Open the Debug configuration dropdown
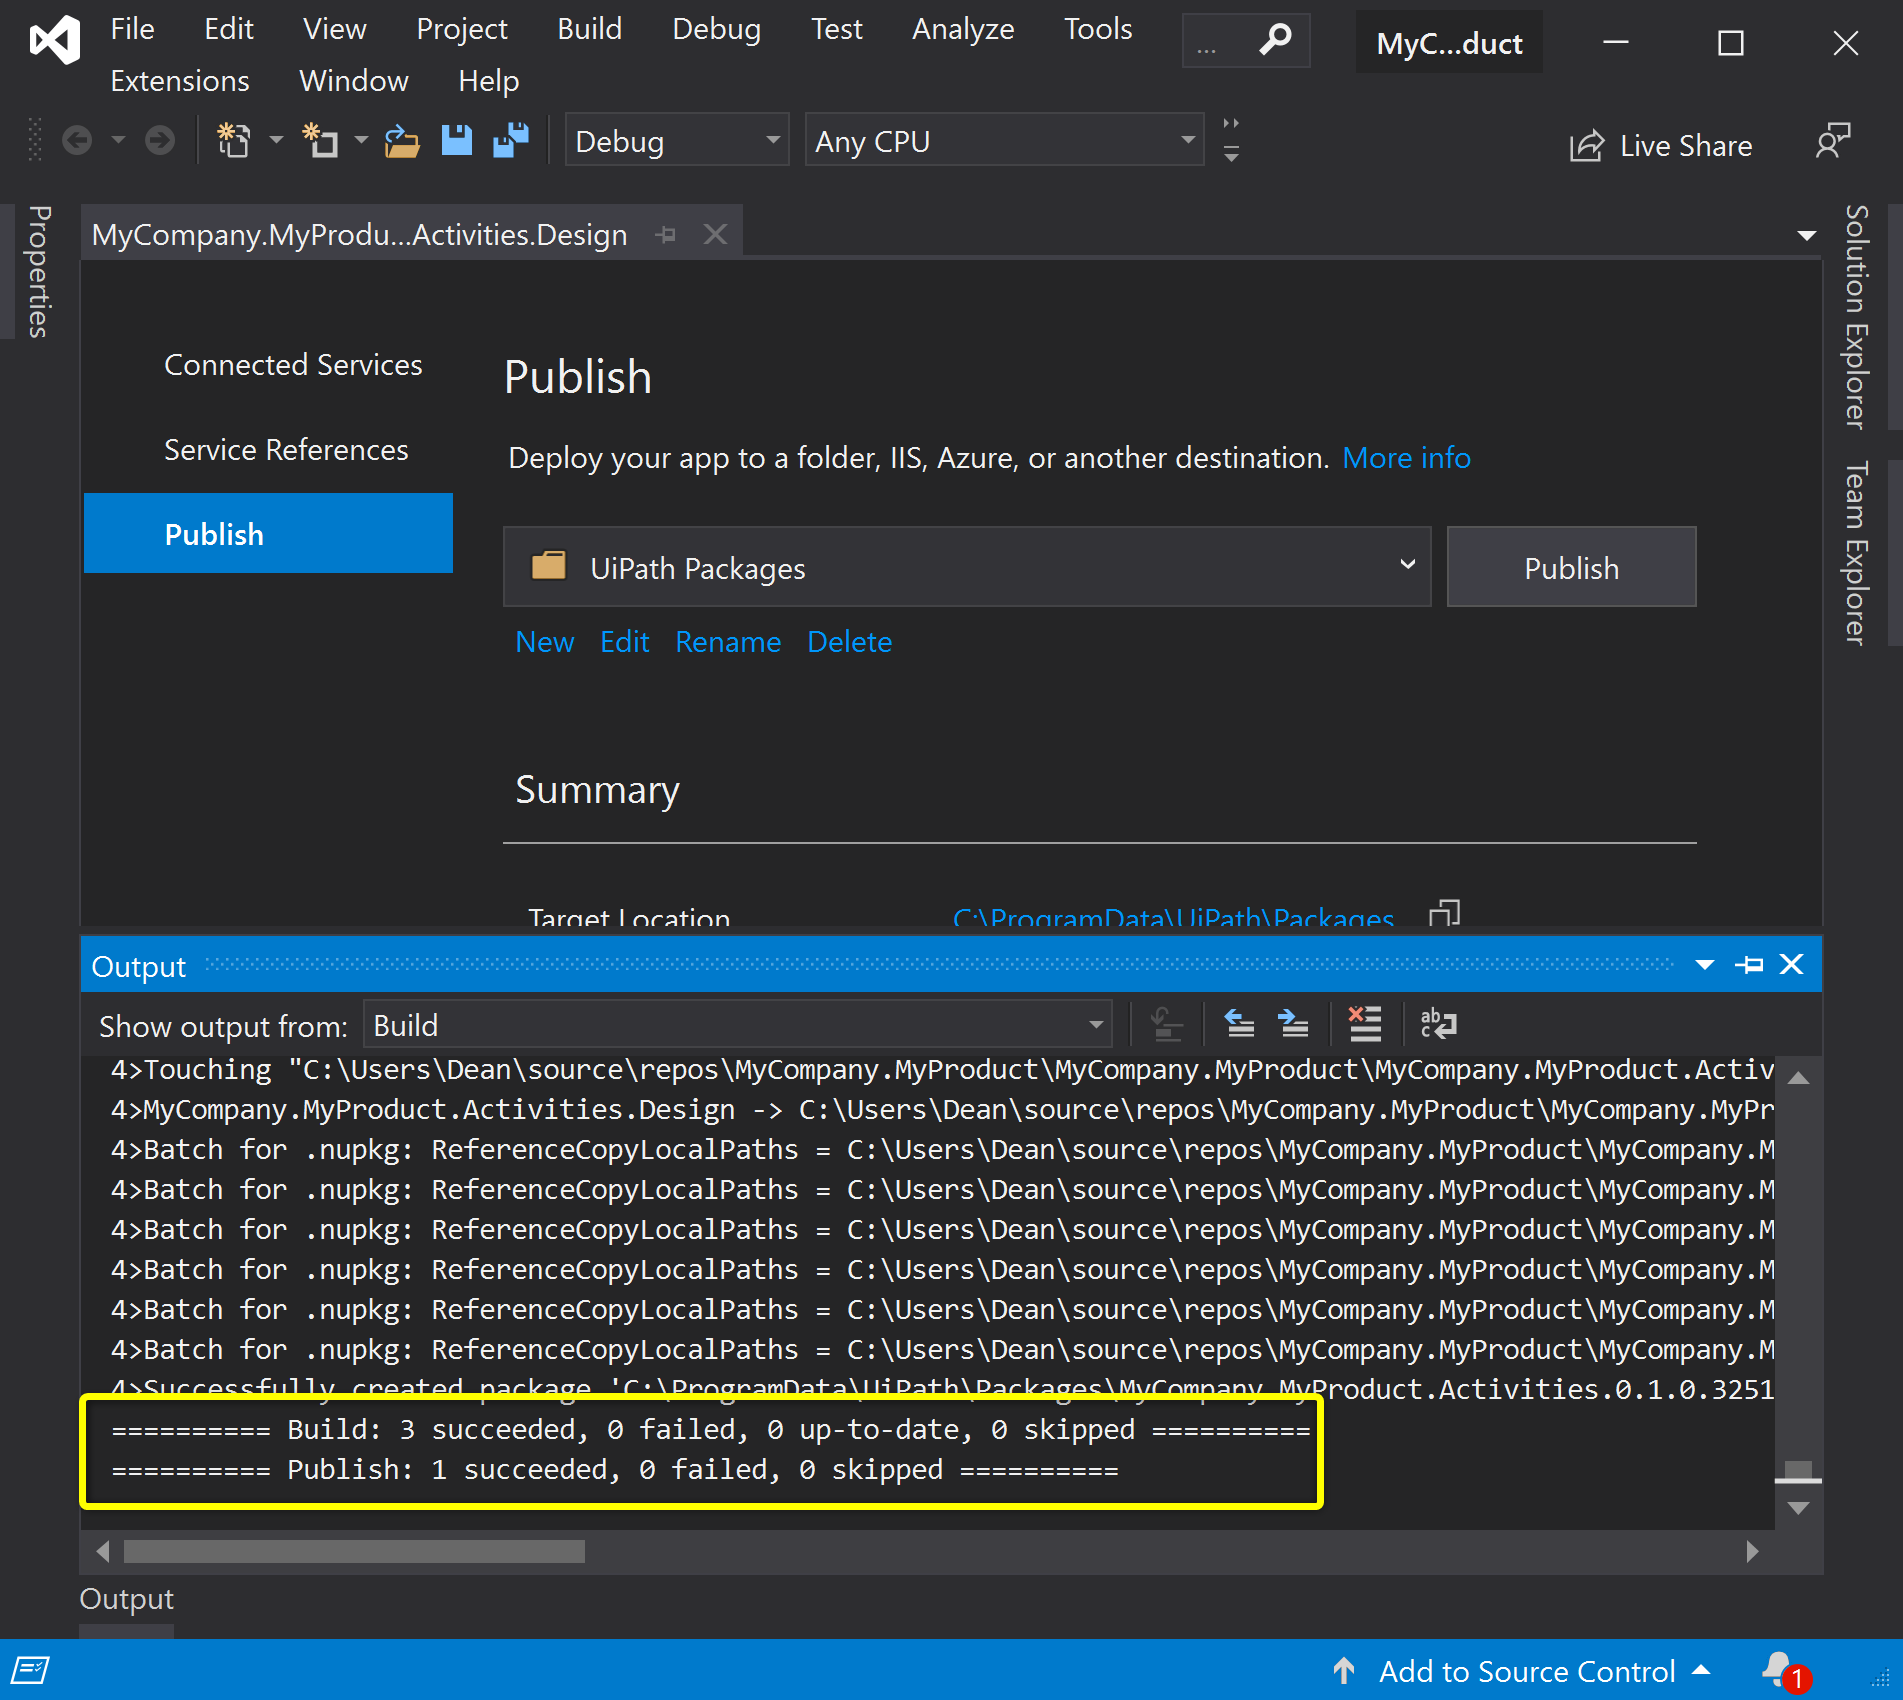The height and width of the screenshot is (1700, 1903). coord(676,141)
